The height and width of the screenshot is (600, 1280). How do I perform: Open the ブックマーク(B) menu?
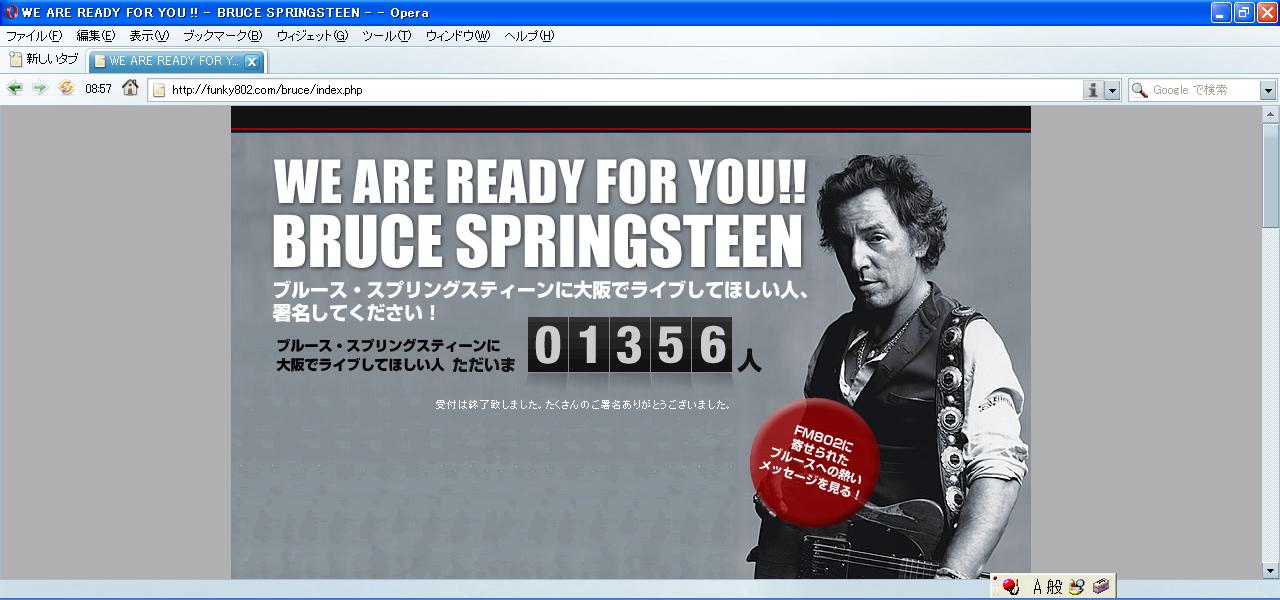pos(222,36)
